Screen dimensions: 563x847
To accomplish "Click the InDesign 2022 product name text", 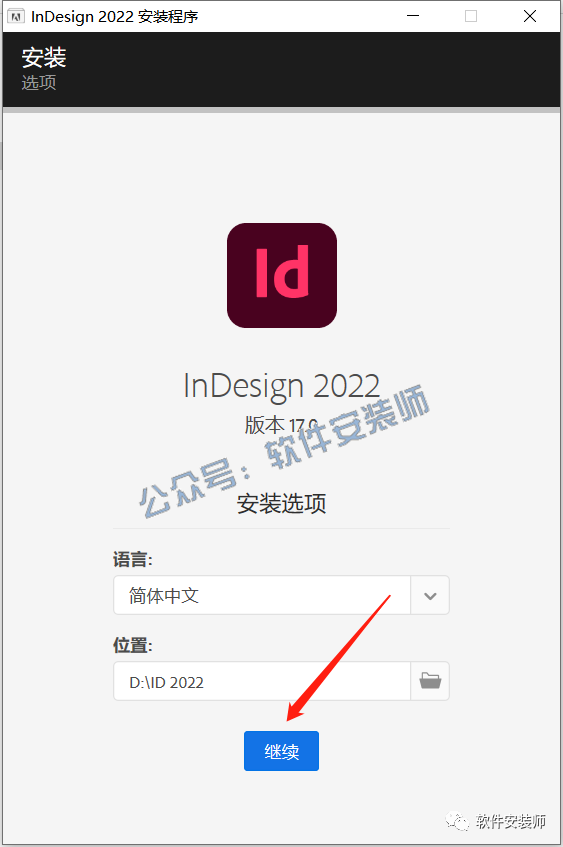I will coord(282,385).
